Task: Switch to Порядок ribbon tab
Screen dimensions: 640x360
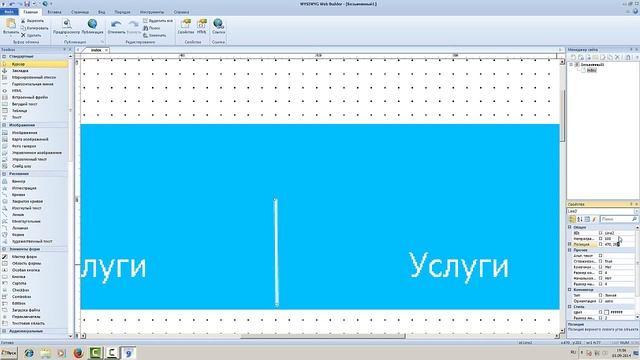Action: pos(122,12)
